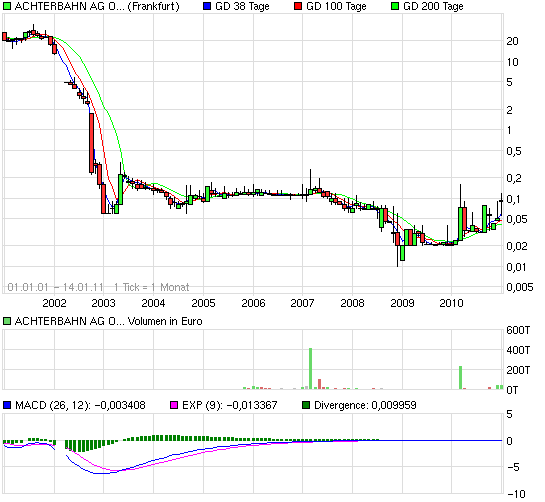Click the 2010 year label on the time axis

(452, 303)
